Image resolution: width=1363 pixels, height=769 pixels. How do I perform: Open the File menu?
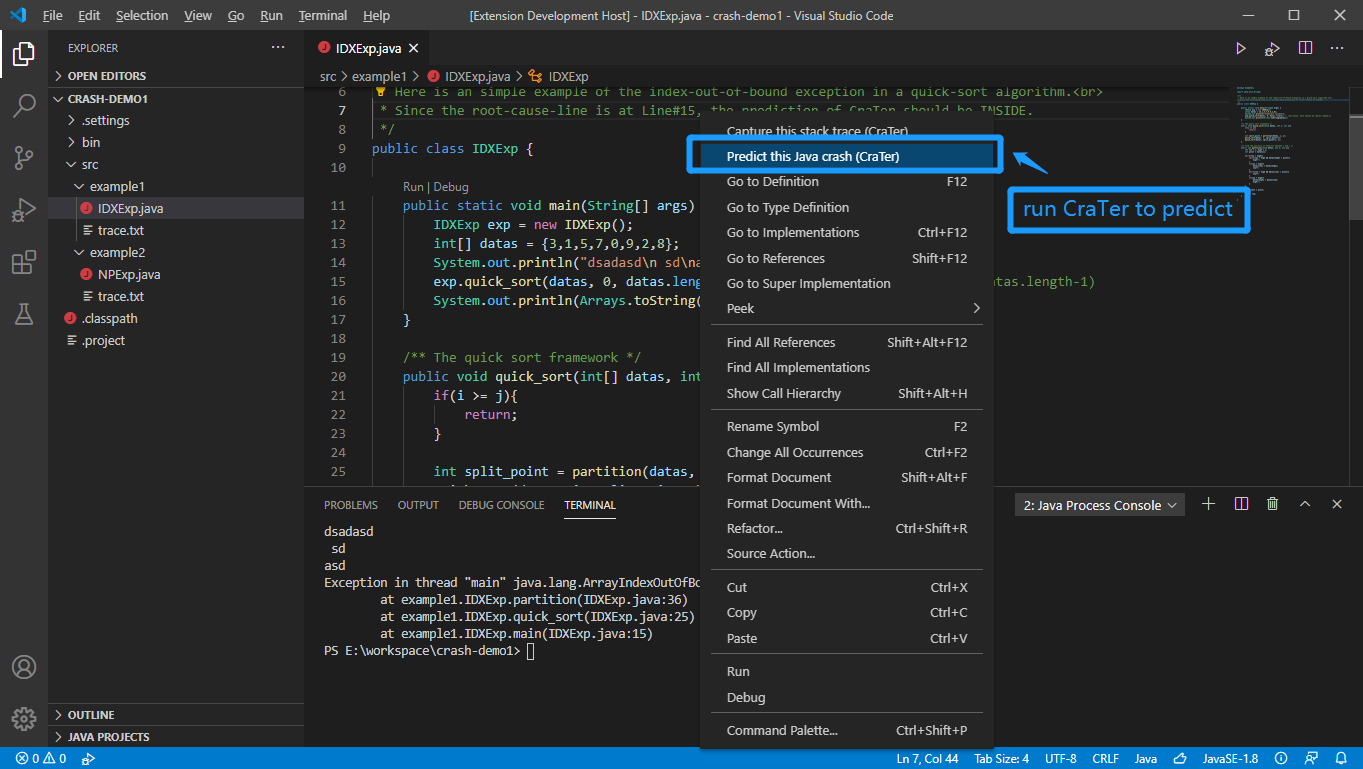pos(52,16)
